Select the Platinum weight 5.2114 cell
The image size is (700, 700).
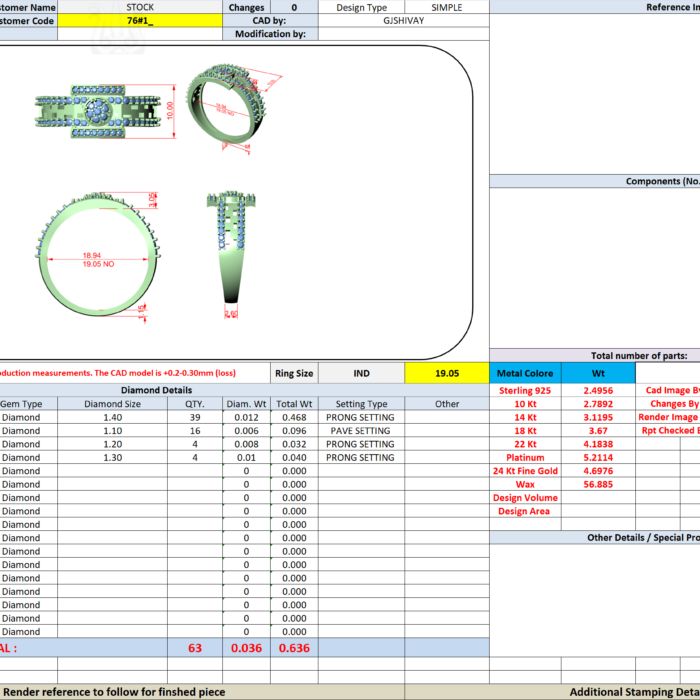[598, 458]
